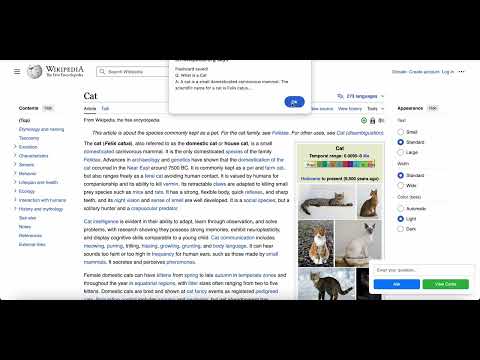Select Large text size radio
480x360 pixels.
click(x=401, y=152)
